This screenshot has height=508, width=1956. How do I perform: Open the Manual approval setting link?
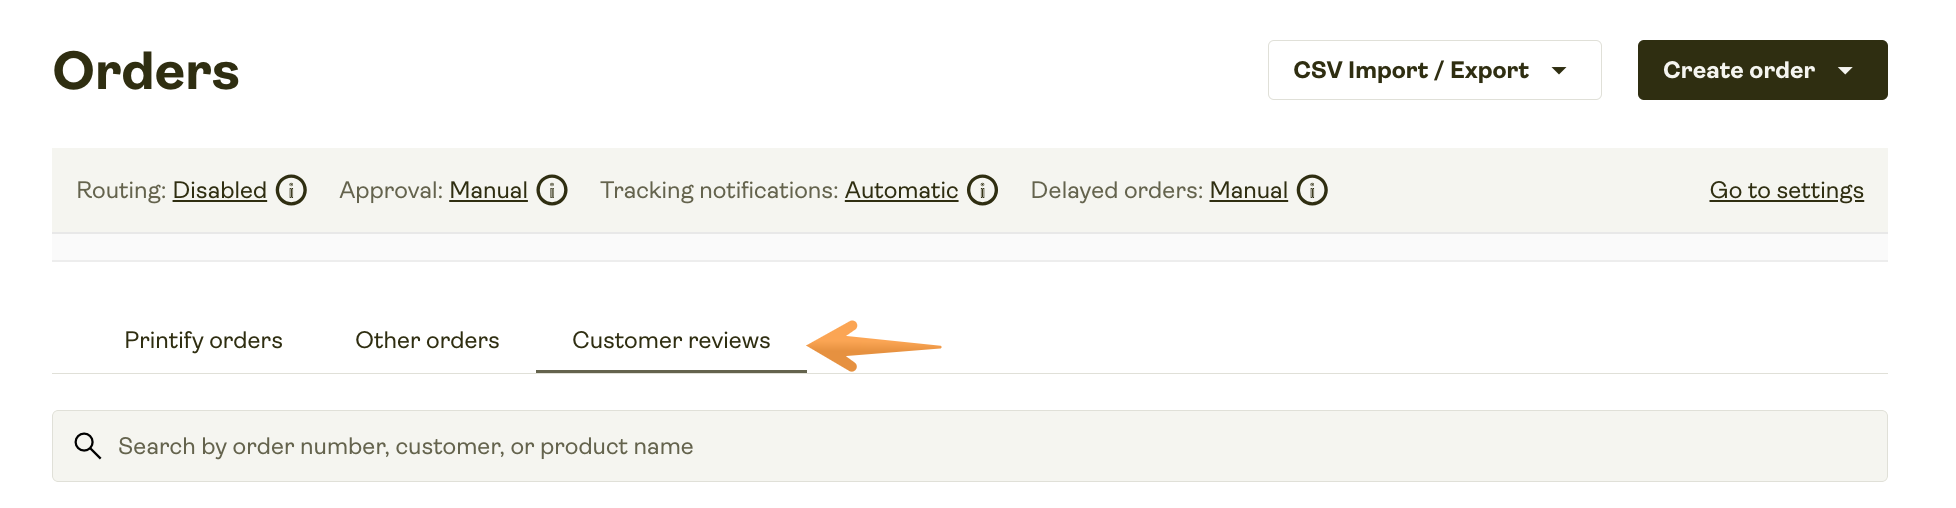pos(488,190)
